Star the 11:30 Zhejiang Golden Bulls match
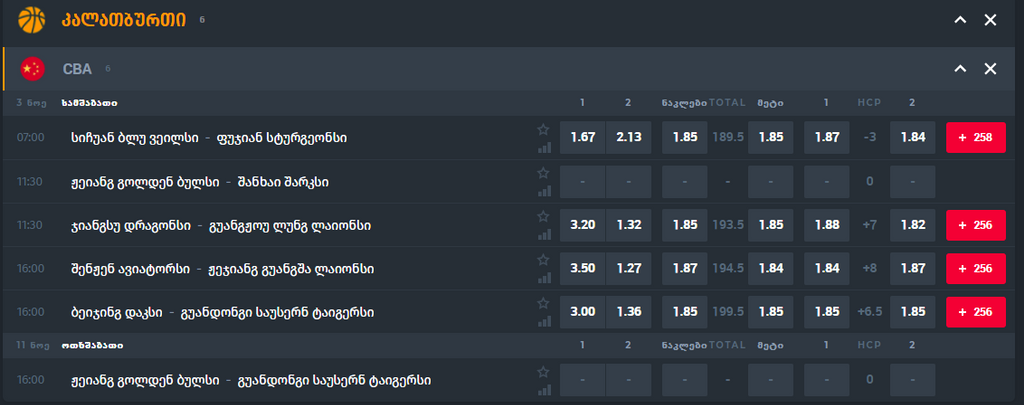Screen dimensions: 1024x405 click(544, 173)
